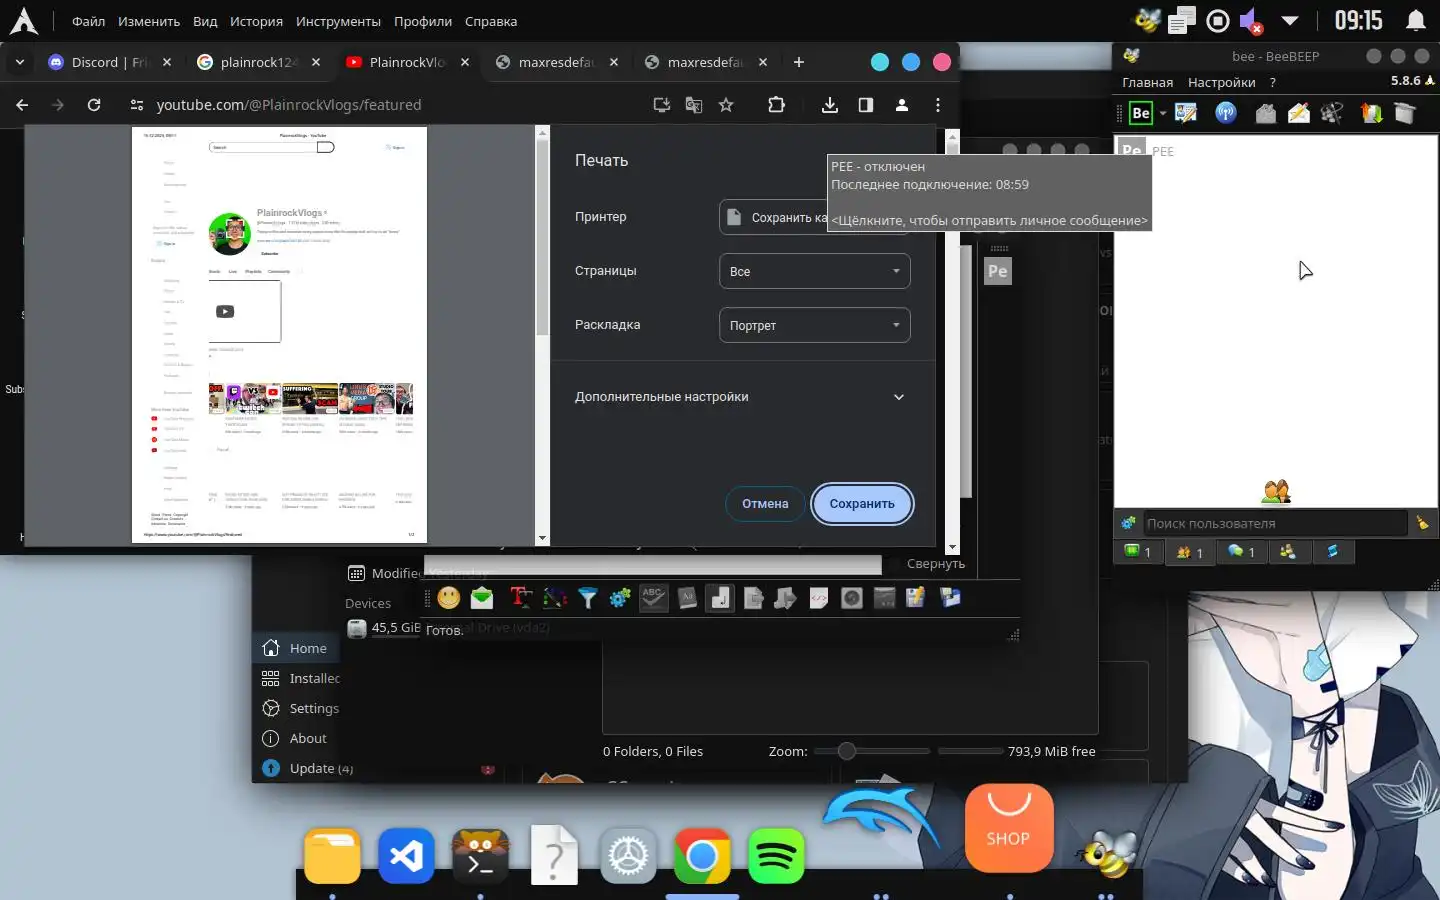Click the browser reload button
This screenshot has height=900, width=1440.
coord(94,105)
